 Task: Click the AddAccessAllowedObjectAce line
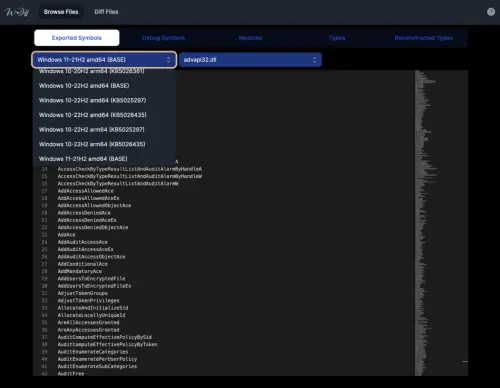point(94,206)
